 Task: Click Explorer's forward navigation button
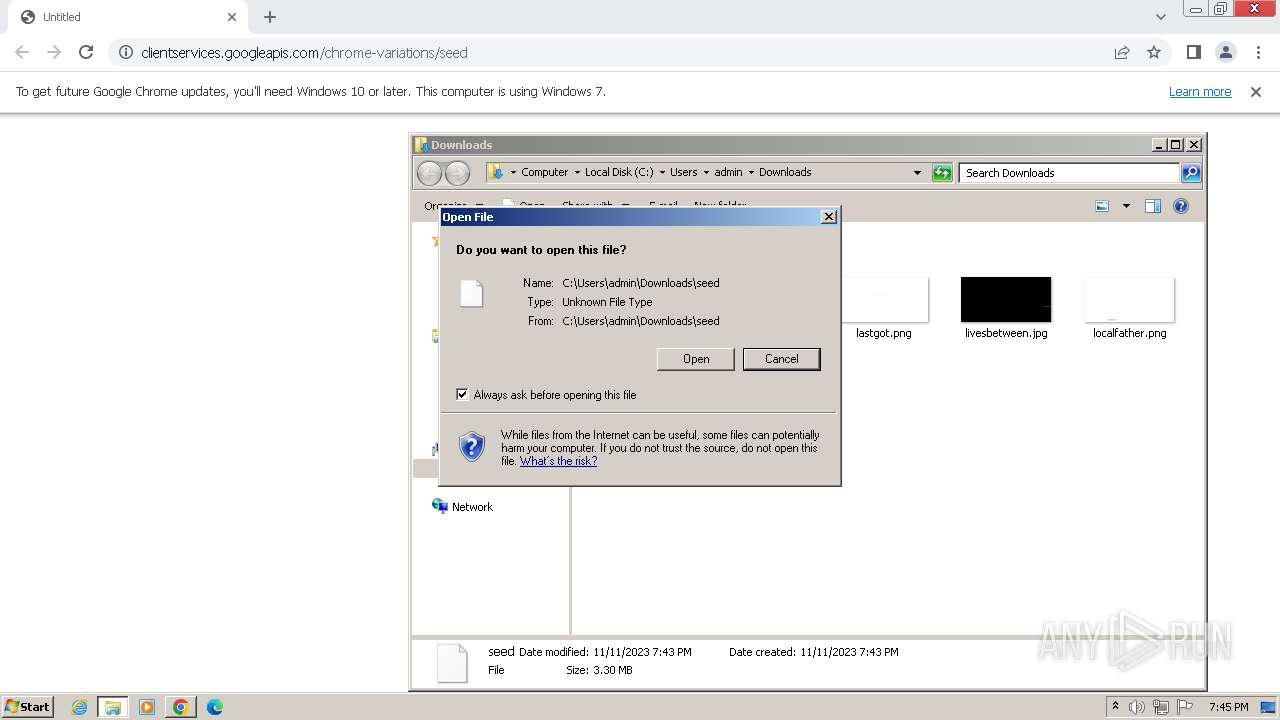(457, 173)
